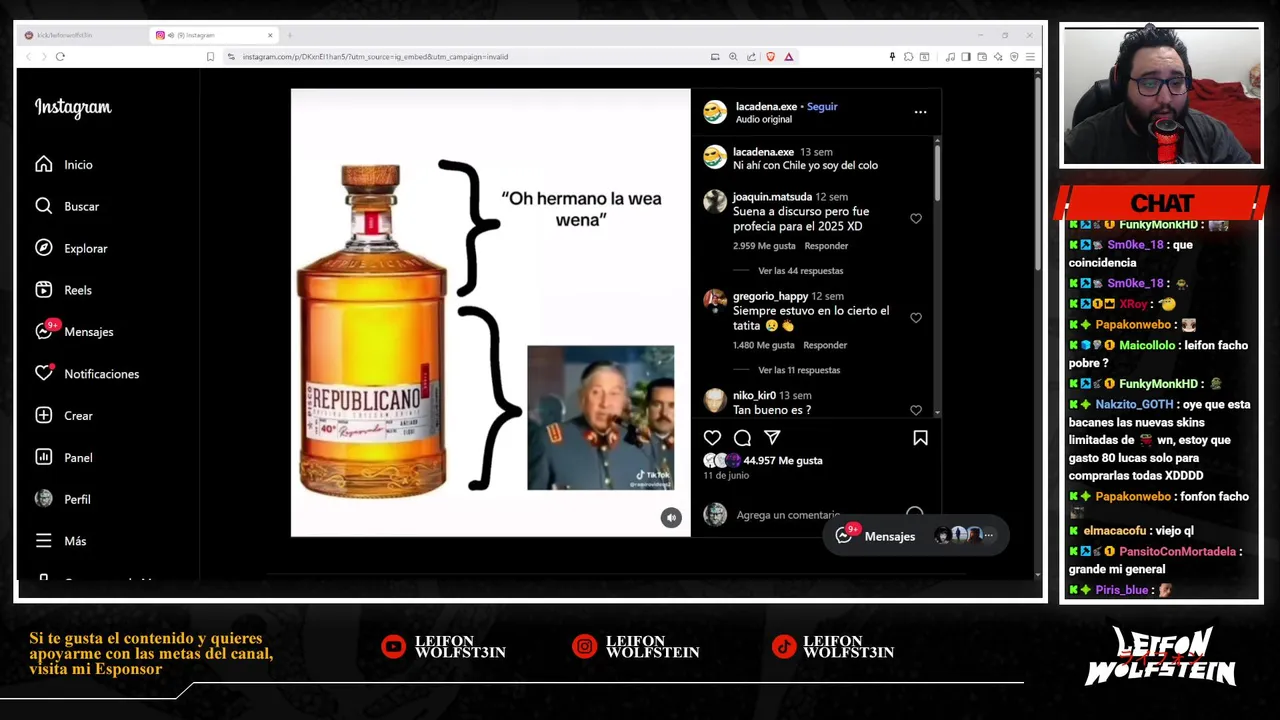Expand 'Ver las 11 respuestas'
This screenshot has height=720, width=1280.
click(798, 370)
